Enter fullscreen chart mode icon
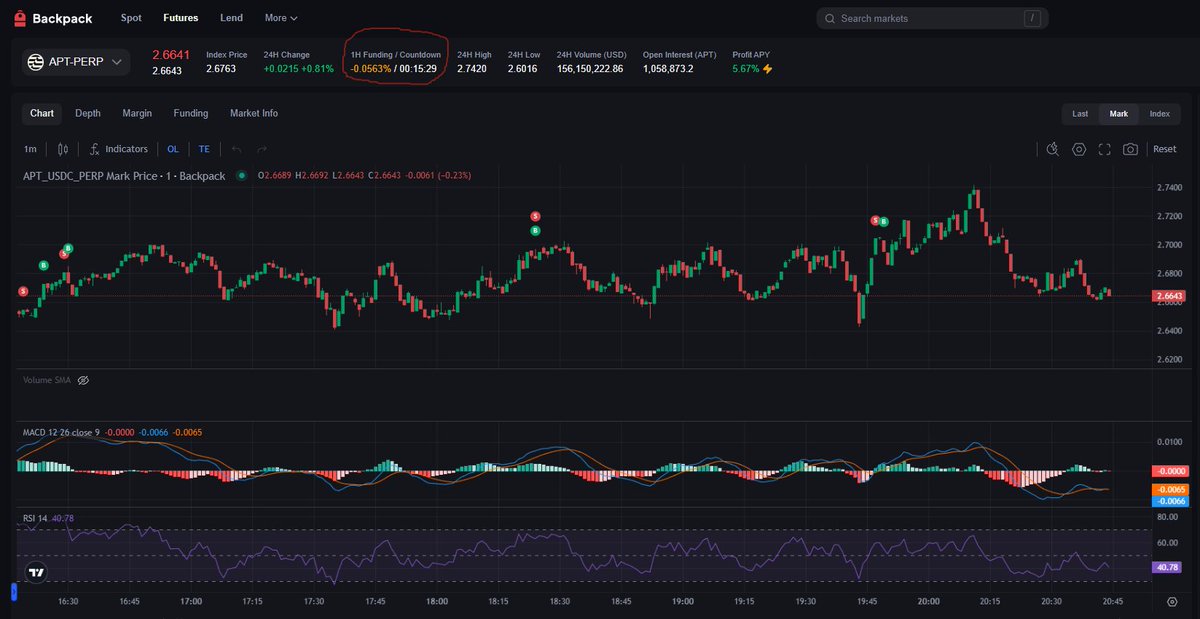 pos(1105,149)
